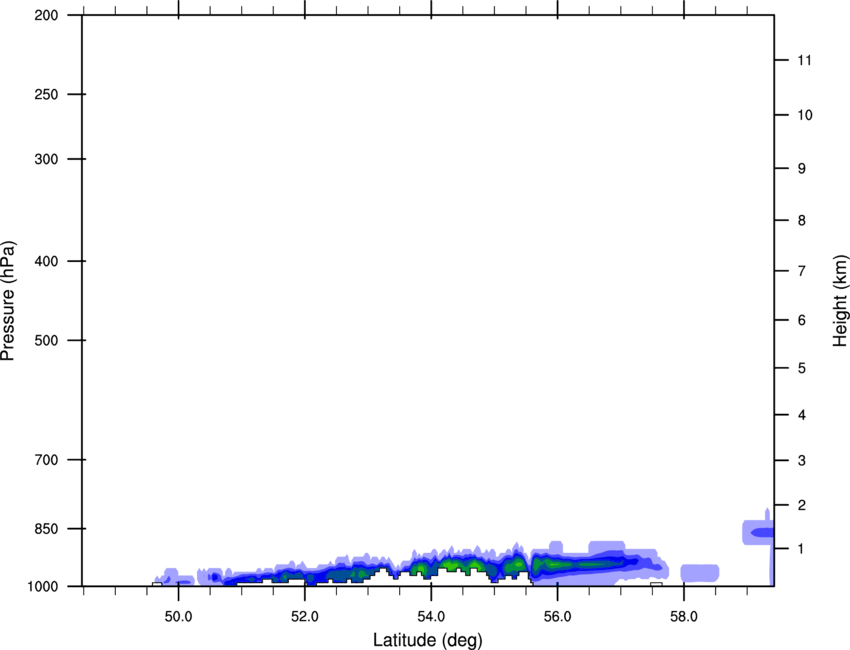This screenshot has height=650, width=850.
Task: Click the Height (km) axis title
Action: 840,301
